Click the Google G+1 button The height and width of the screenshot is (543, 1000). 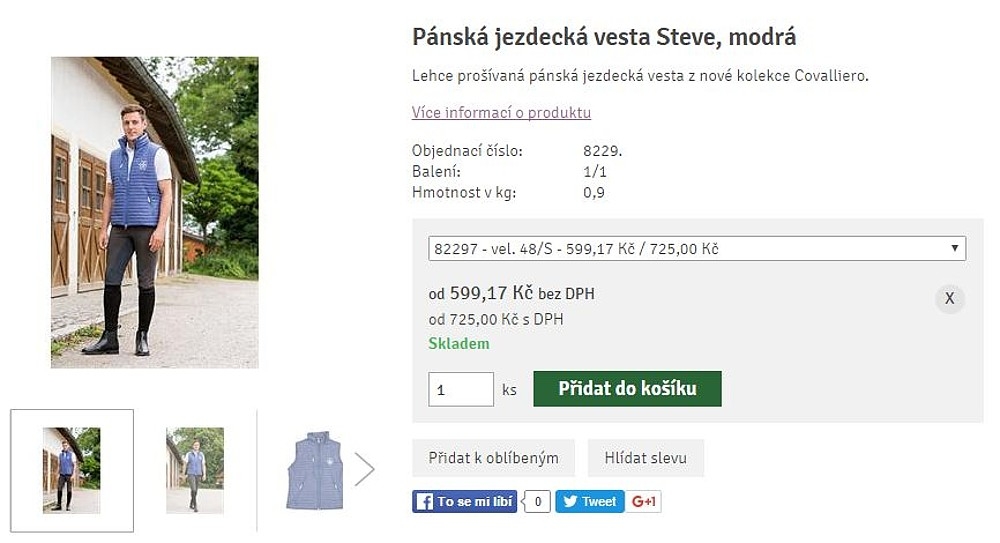tap(644, 501)
